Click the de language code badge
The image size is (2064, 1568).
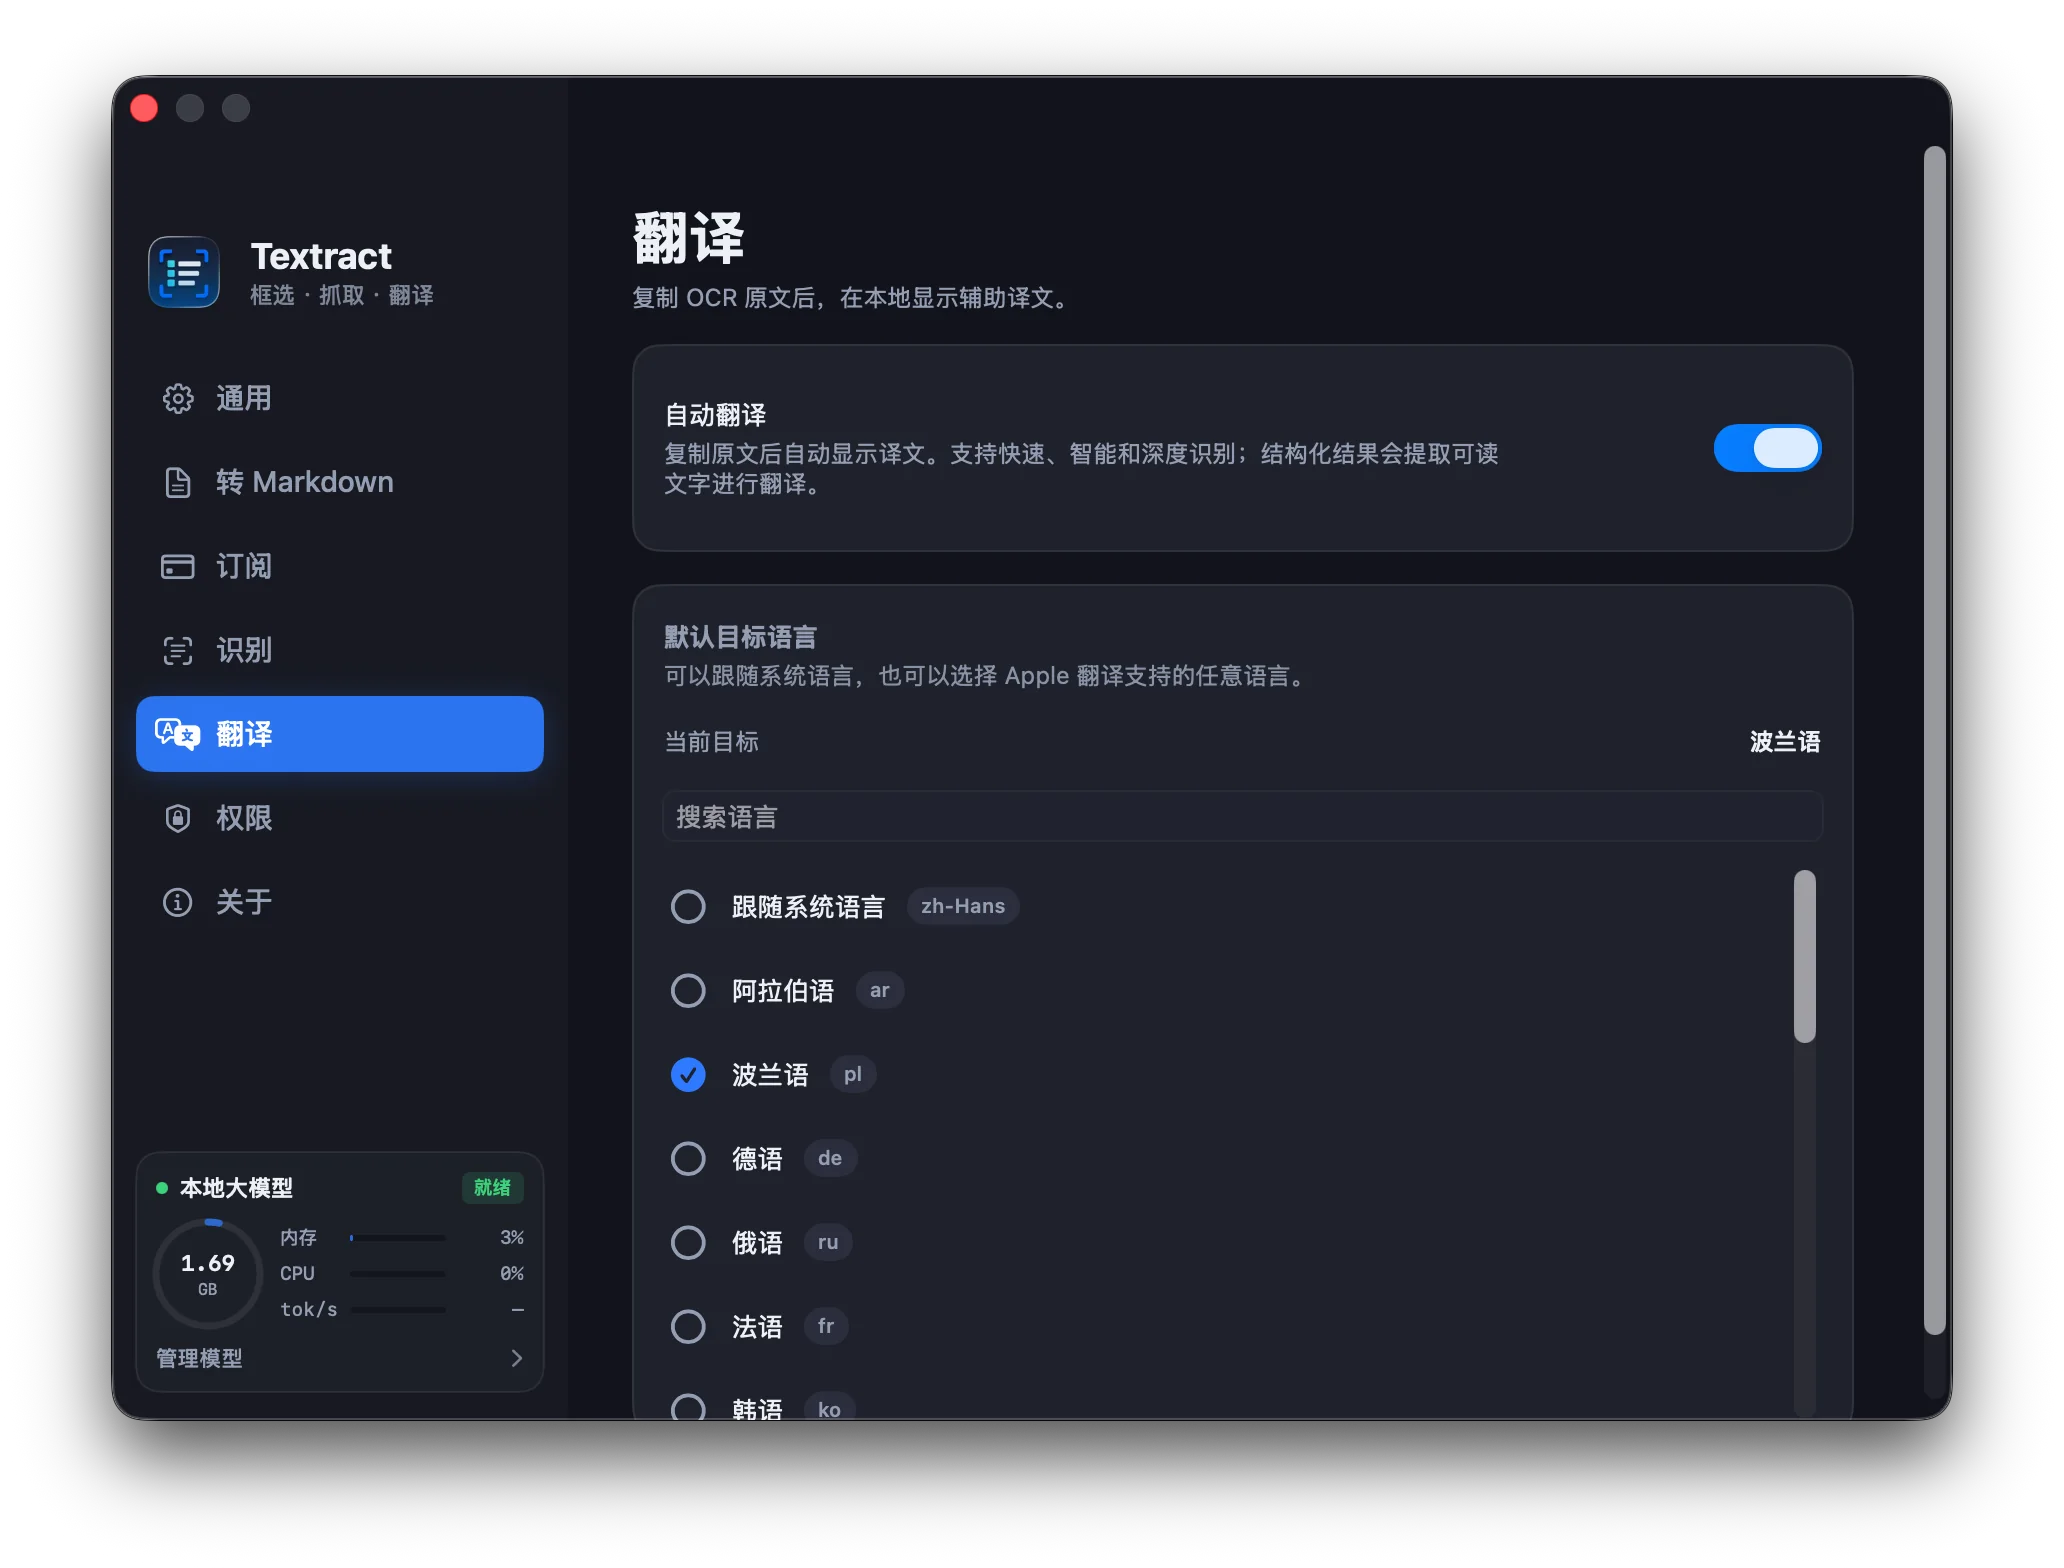[830, 1158]
